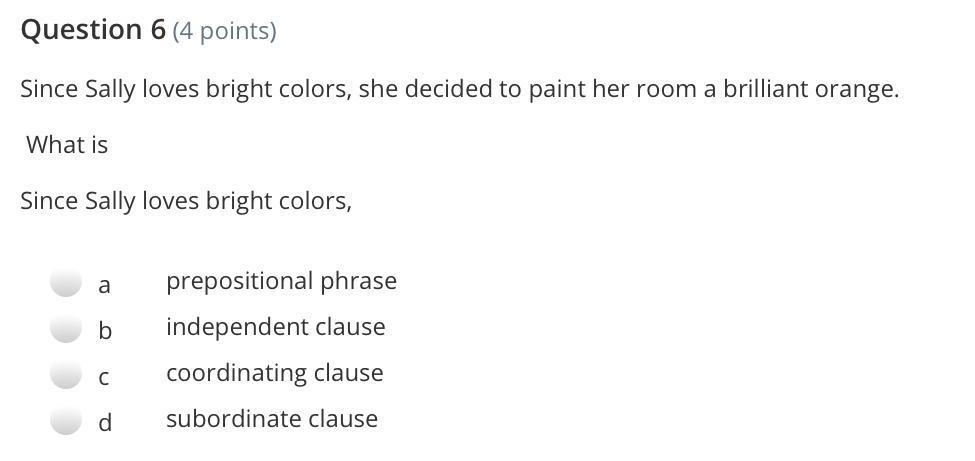Click the letter 'c' option label
This screenshot has width=975, height=461.
tap(104, 377)
